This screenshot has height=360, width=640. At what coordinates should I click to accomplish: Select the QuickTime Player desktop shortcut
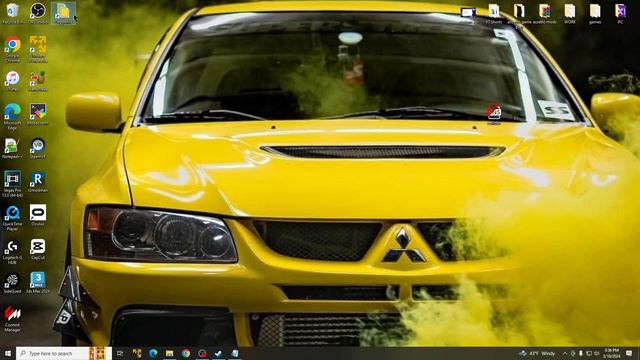[13, 218]
